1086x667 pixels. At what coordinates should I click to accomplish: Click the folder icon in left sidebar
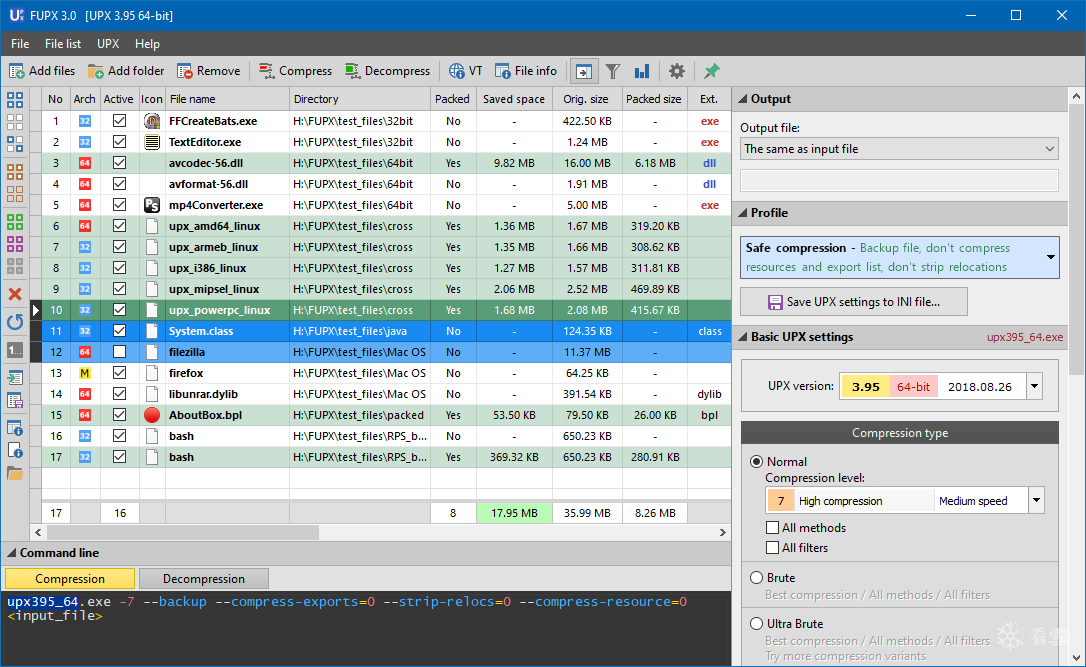point(15,474)
